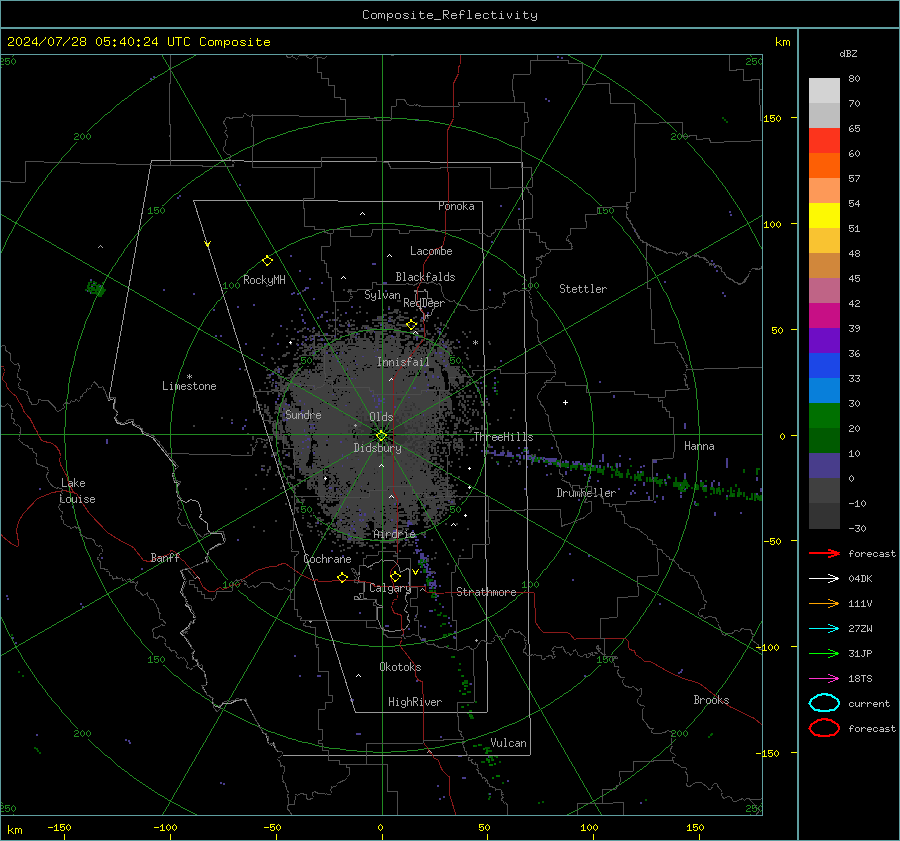This screenshot has width=900, height=841.
Task: Click the '-150' label on bottom axis
Action: pyautogui.click(x=59, y=827)
